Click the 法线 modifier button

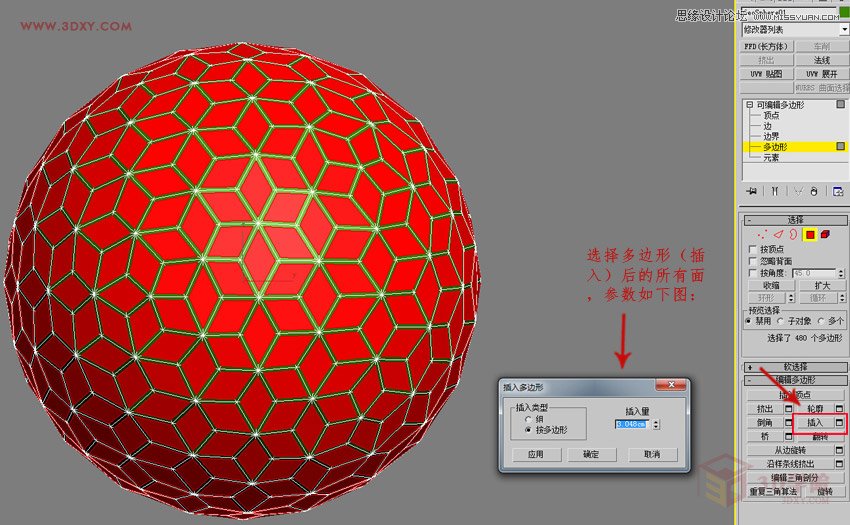(x=822, y=60)
